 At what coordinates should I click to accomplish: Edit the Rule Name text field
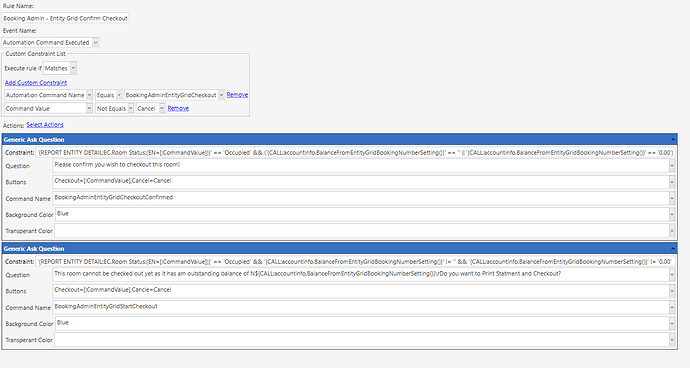(66, 18)
